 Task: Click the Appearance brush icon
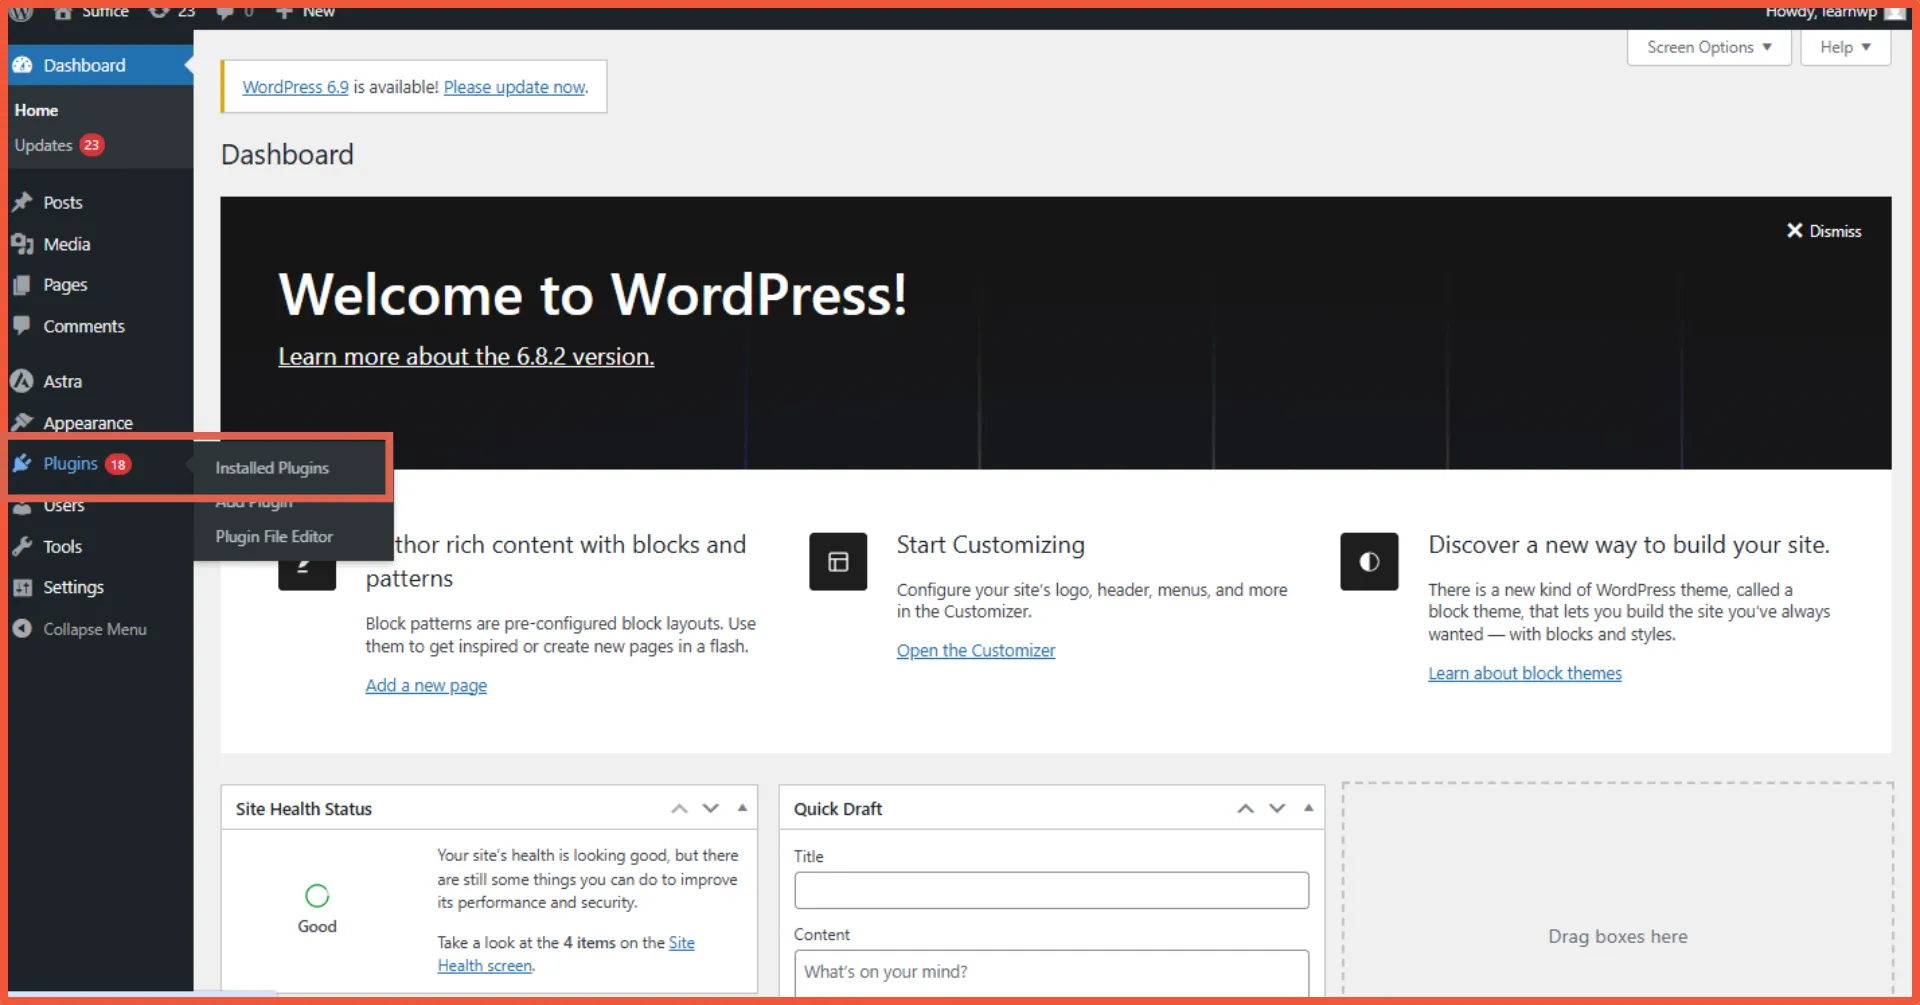point(24,422)
